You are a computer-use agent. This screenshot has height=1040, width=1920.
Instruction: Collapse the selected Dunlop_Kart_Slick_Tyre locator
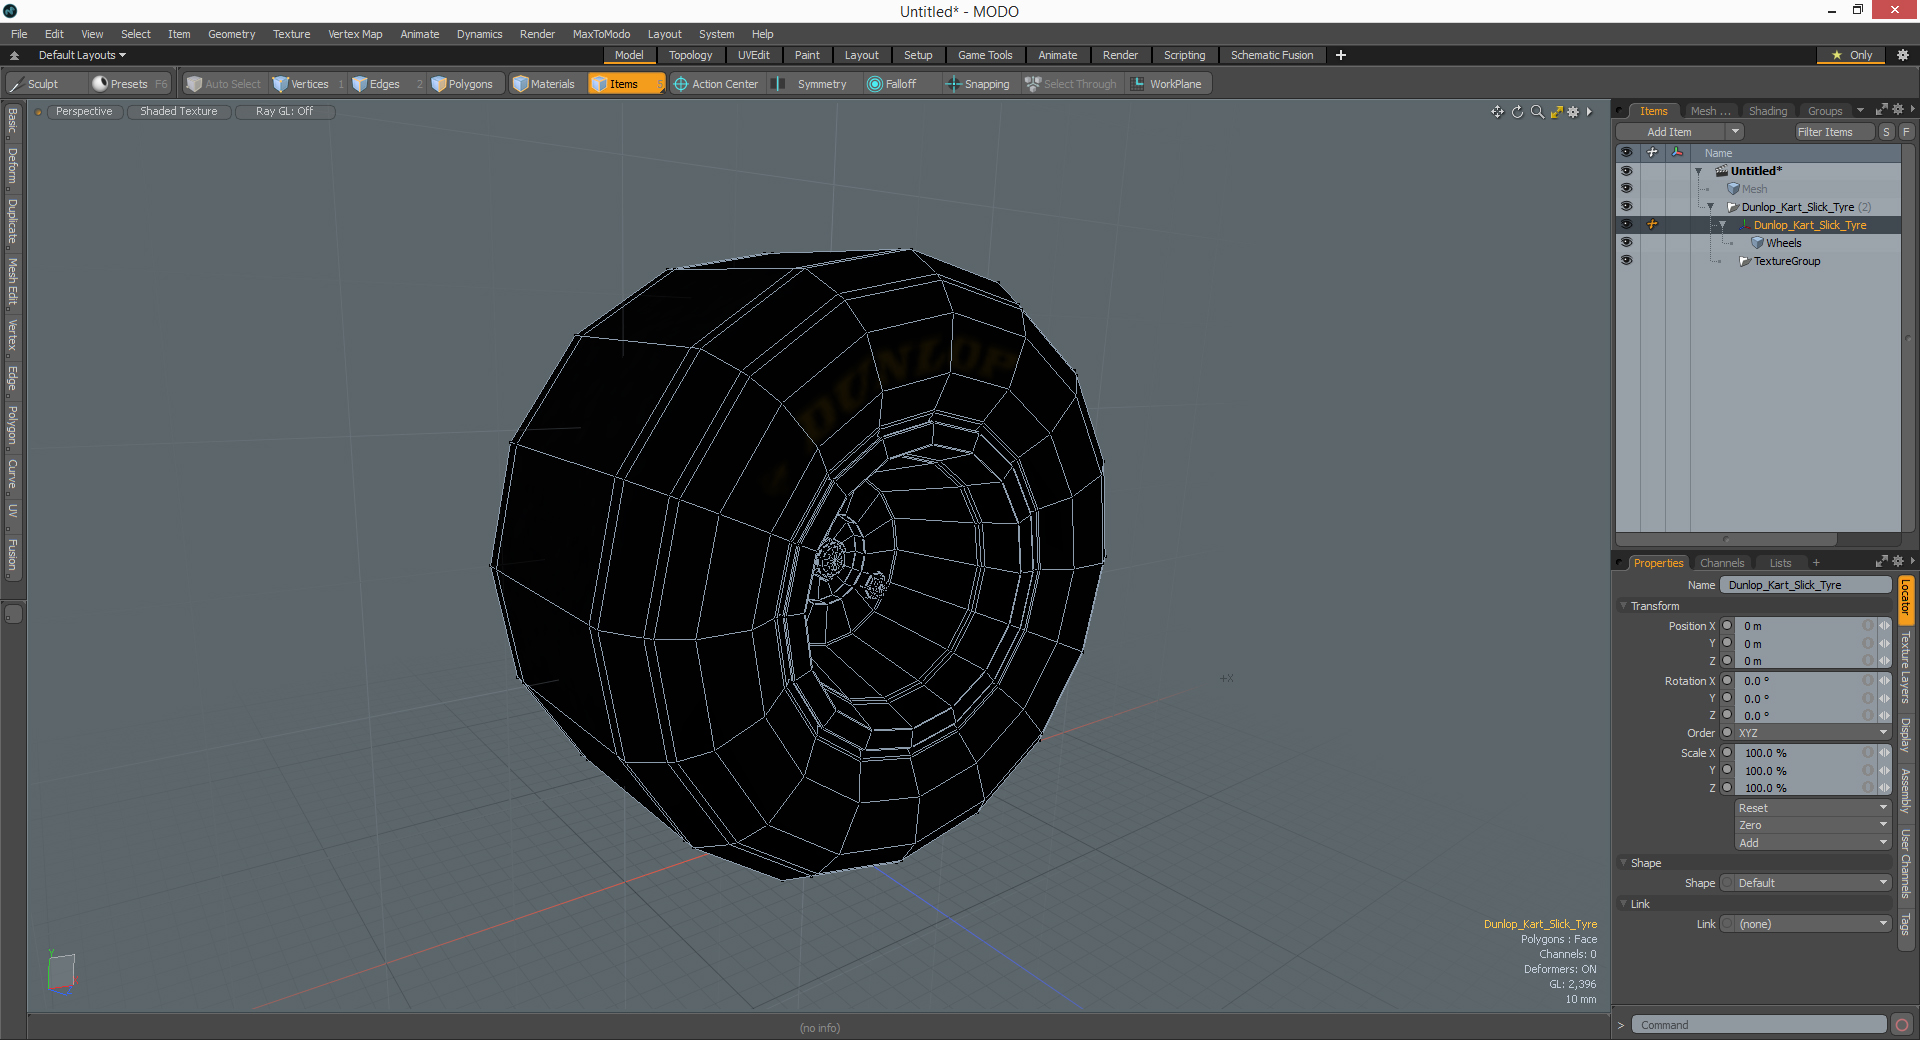click(1723, 226)
